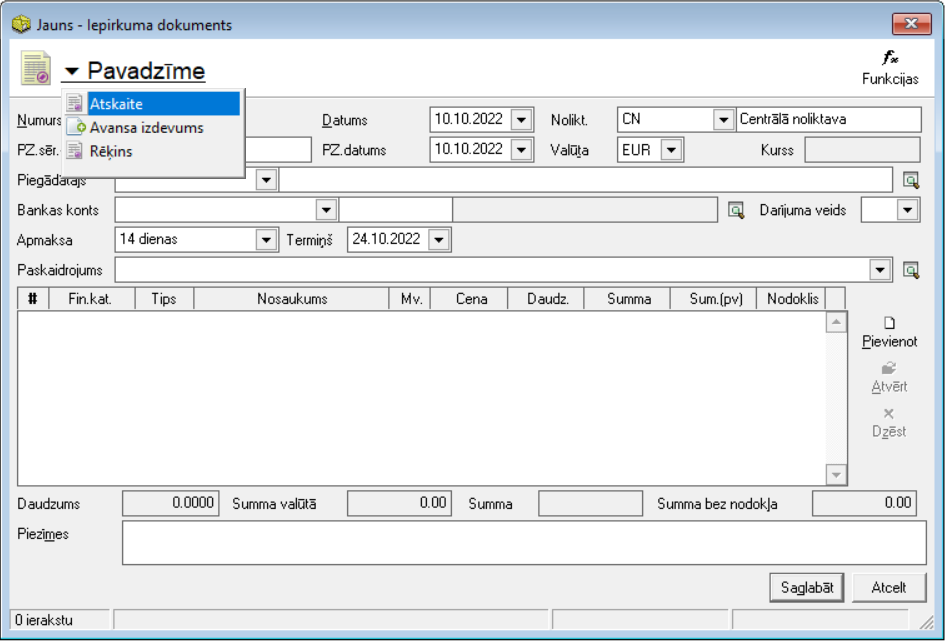Click the Nodoklis column header
This screenshot has height=644, width=949.
(x=791, y=299)
